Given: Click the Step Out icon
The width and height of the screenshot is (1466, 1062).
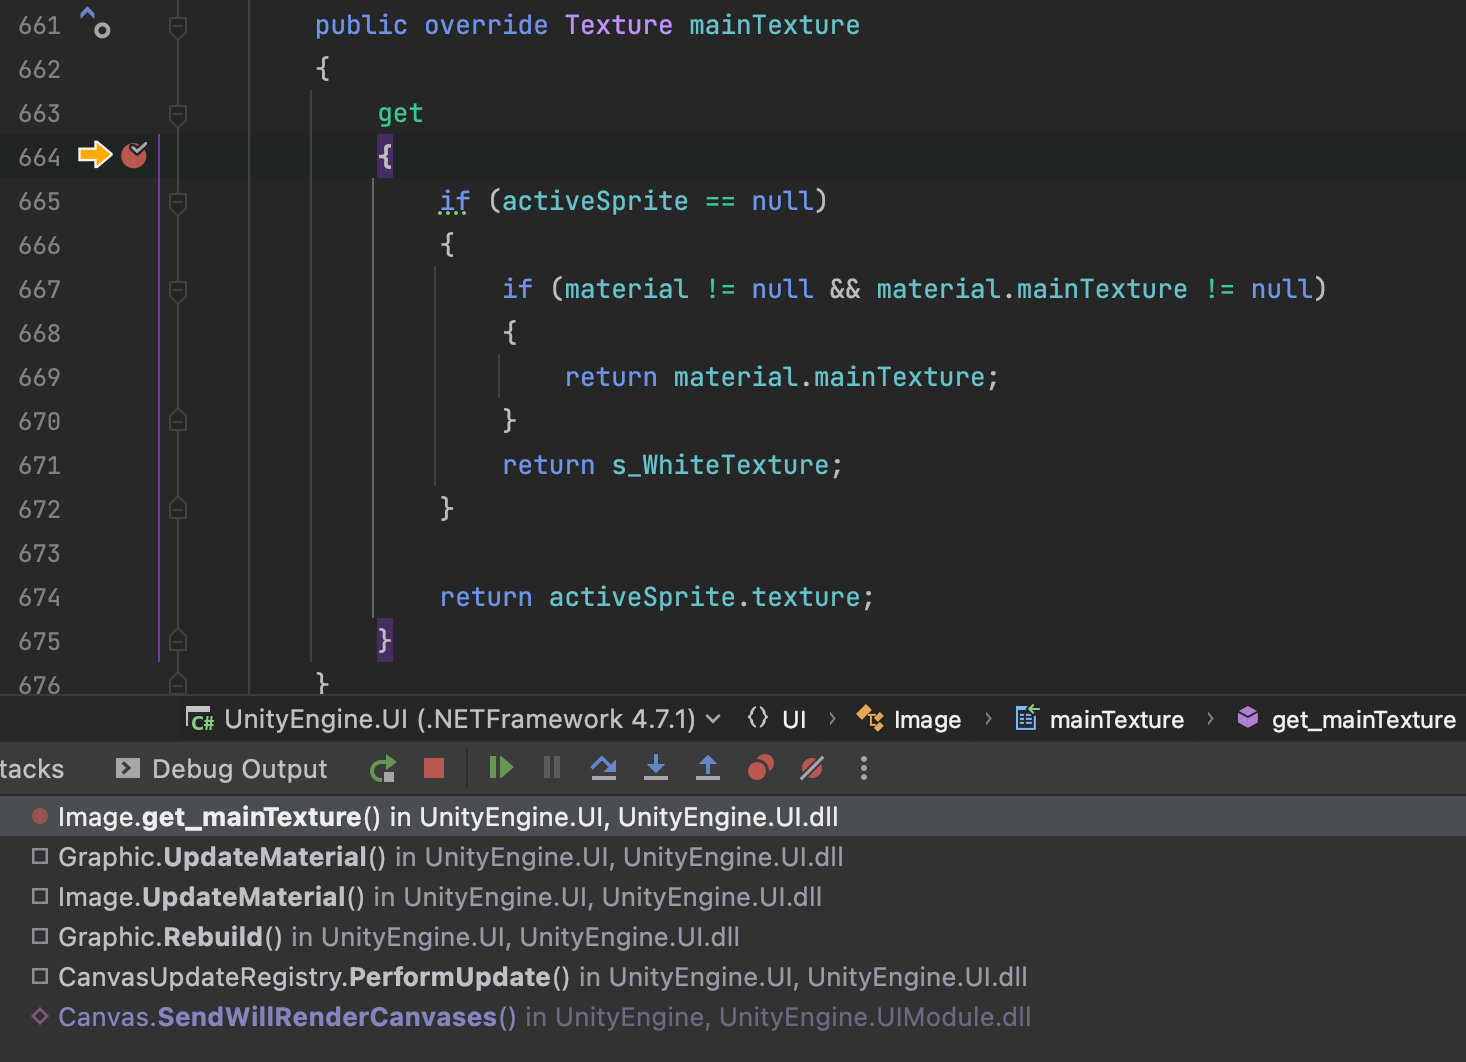Looking at the screenshot, I should click(x=707, y=768).
